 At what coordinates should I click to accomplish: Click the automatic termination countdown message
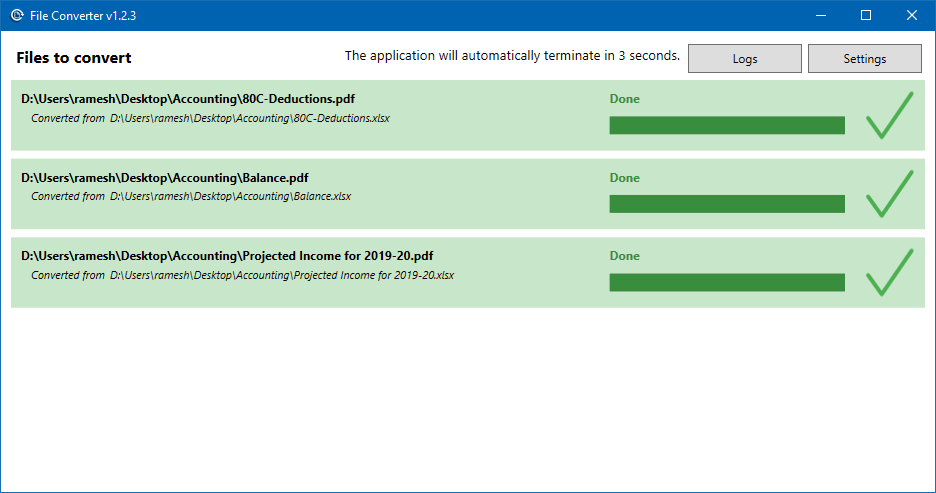(512, 56)
